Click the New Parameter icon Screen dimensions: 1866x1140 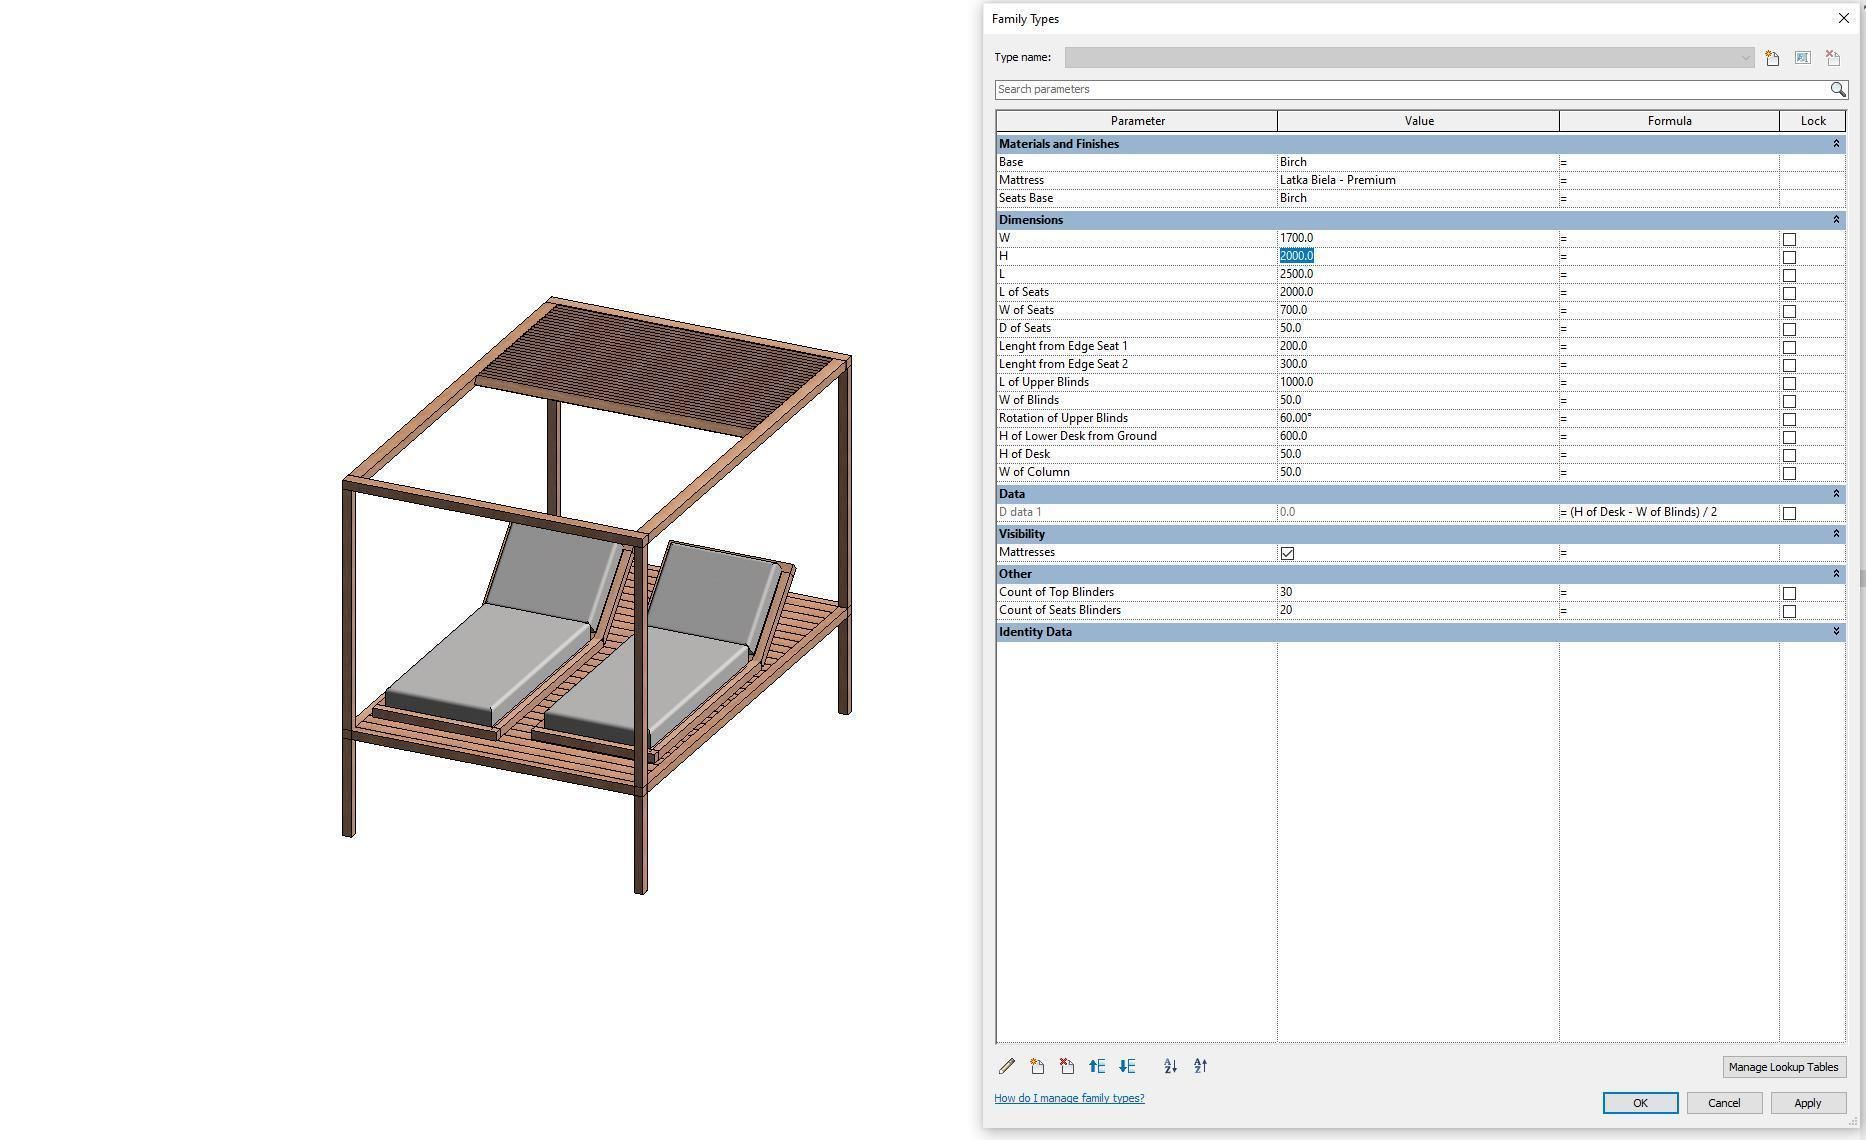[x=1037, y=1066]
